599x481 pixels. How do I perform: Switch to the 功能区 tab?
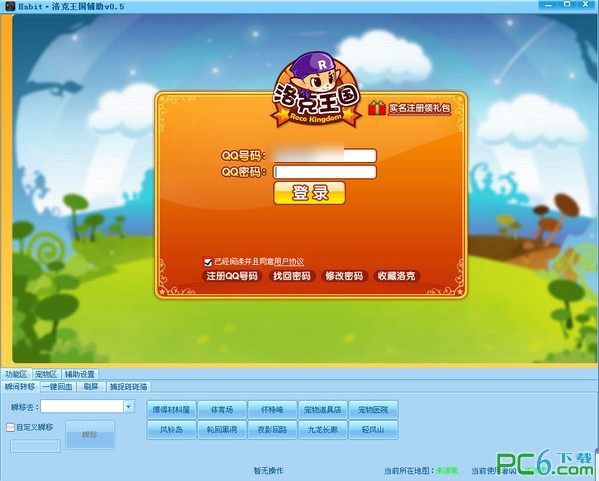pos(16,374)
